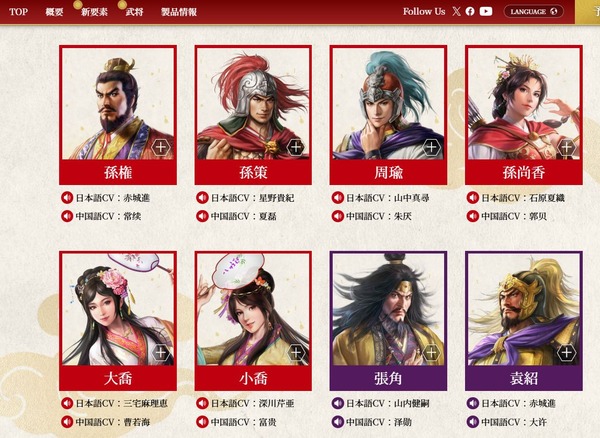Select the 小喬 name banner
The height and width of the screenshot is (438, 600).
click(253, 378)
